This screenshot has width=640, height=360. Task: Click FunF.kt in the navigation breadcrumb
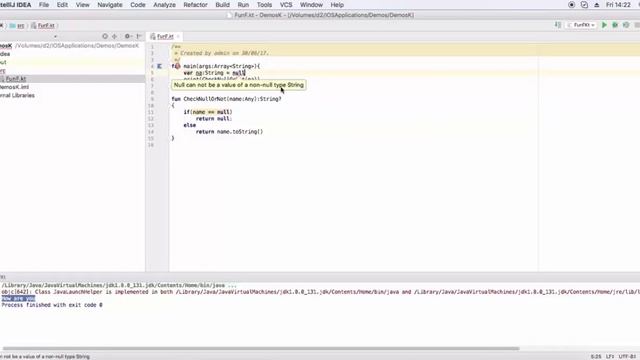(x=43, y=25)
